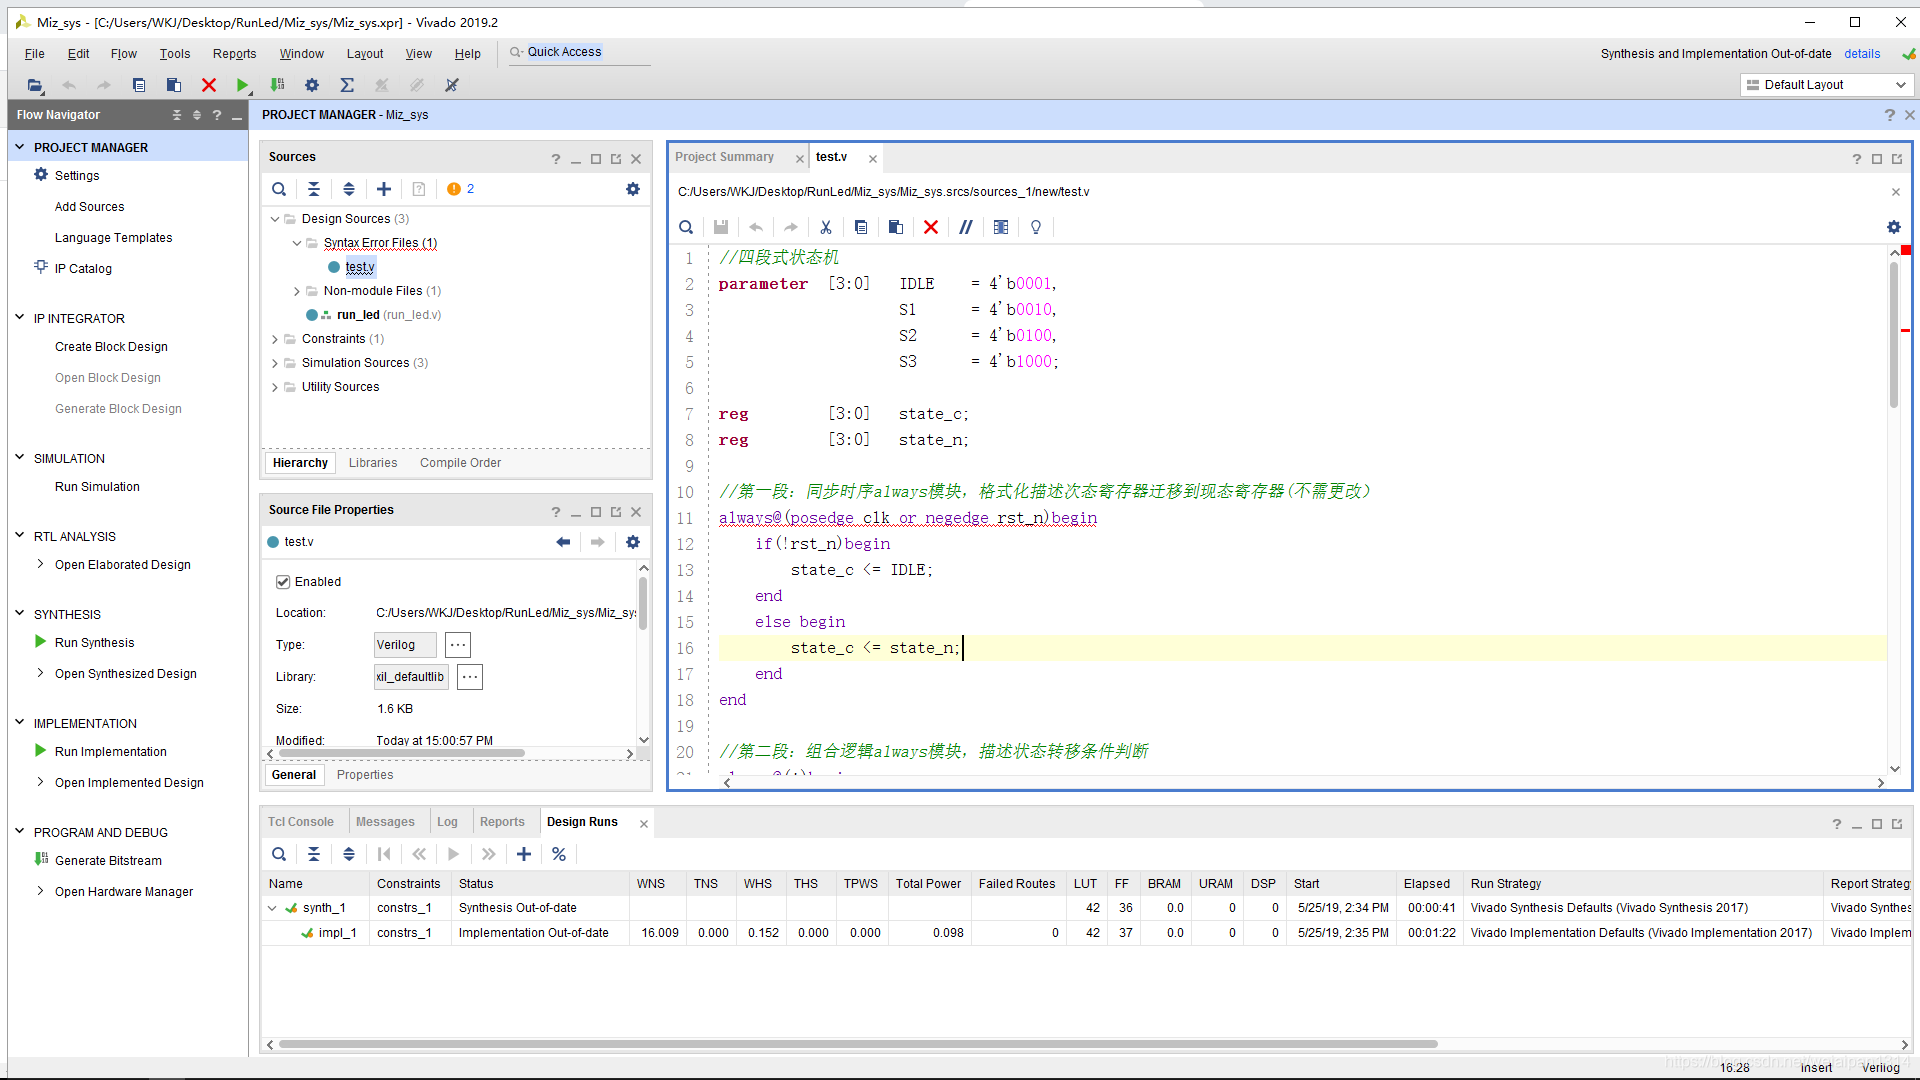Click the percent icon in Design Runs
The width and height of the screenshot is (1920, 1080).
click(559, 854)
